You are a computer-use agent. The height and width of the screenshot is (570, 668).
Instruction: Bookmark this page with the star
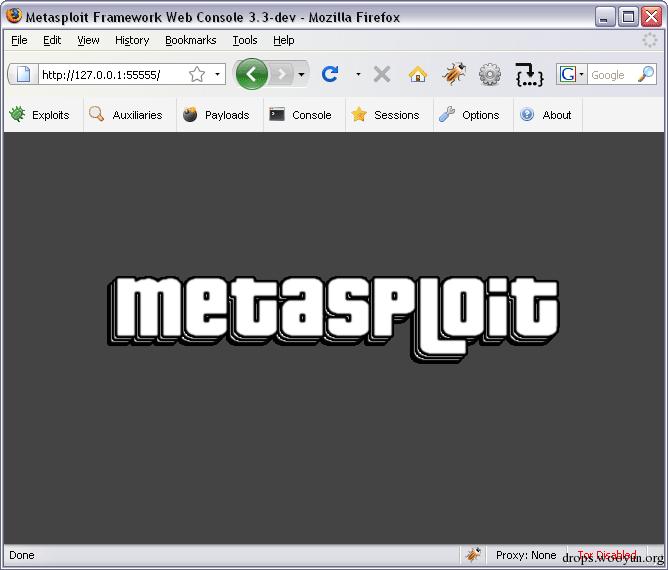point(197,75)
